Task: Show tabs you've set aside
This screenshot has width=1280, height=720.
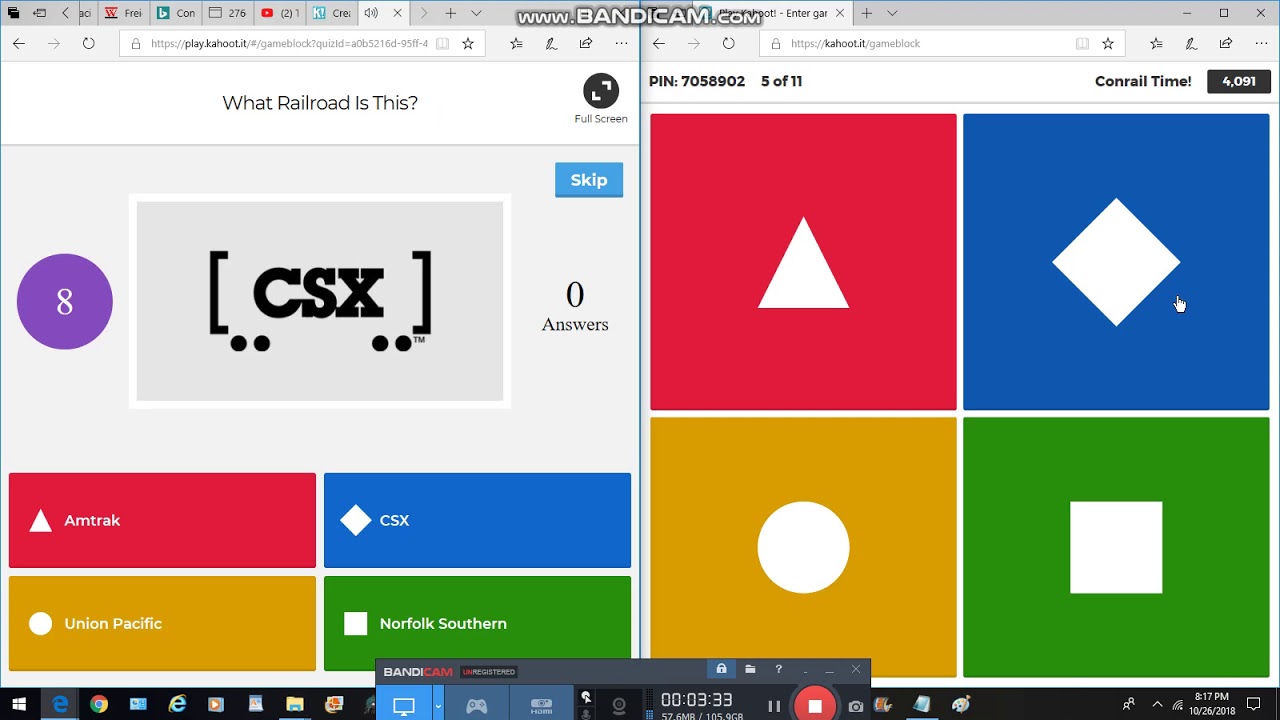Action: point(12,13)
